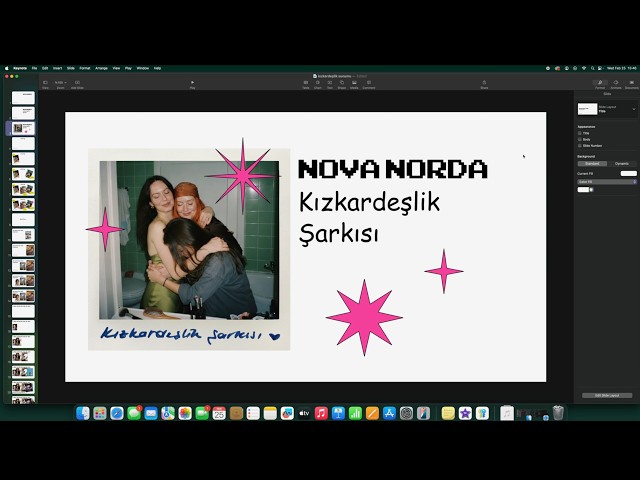
Task: Open the Apple menu
Action: pyautogui.click(x=7, y=68)
